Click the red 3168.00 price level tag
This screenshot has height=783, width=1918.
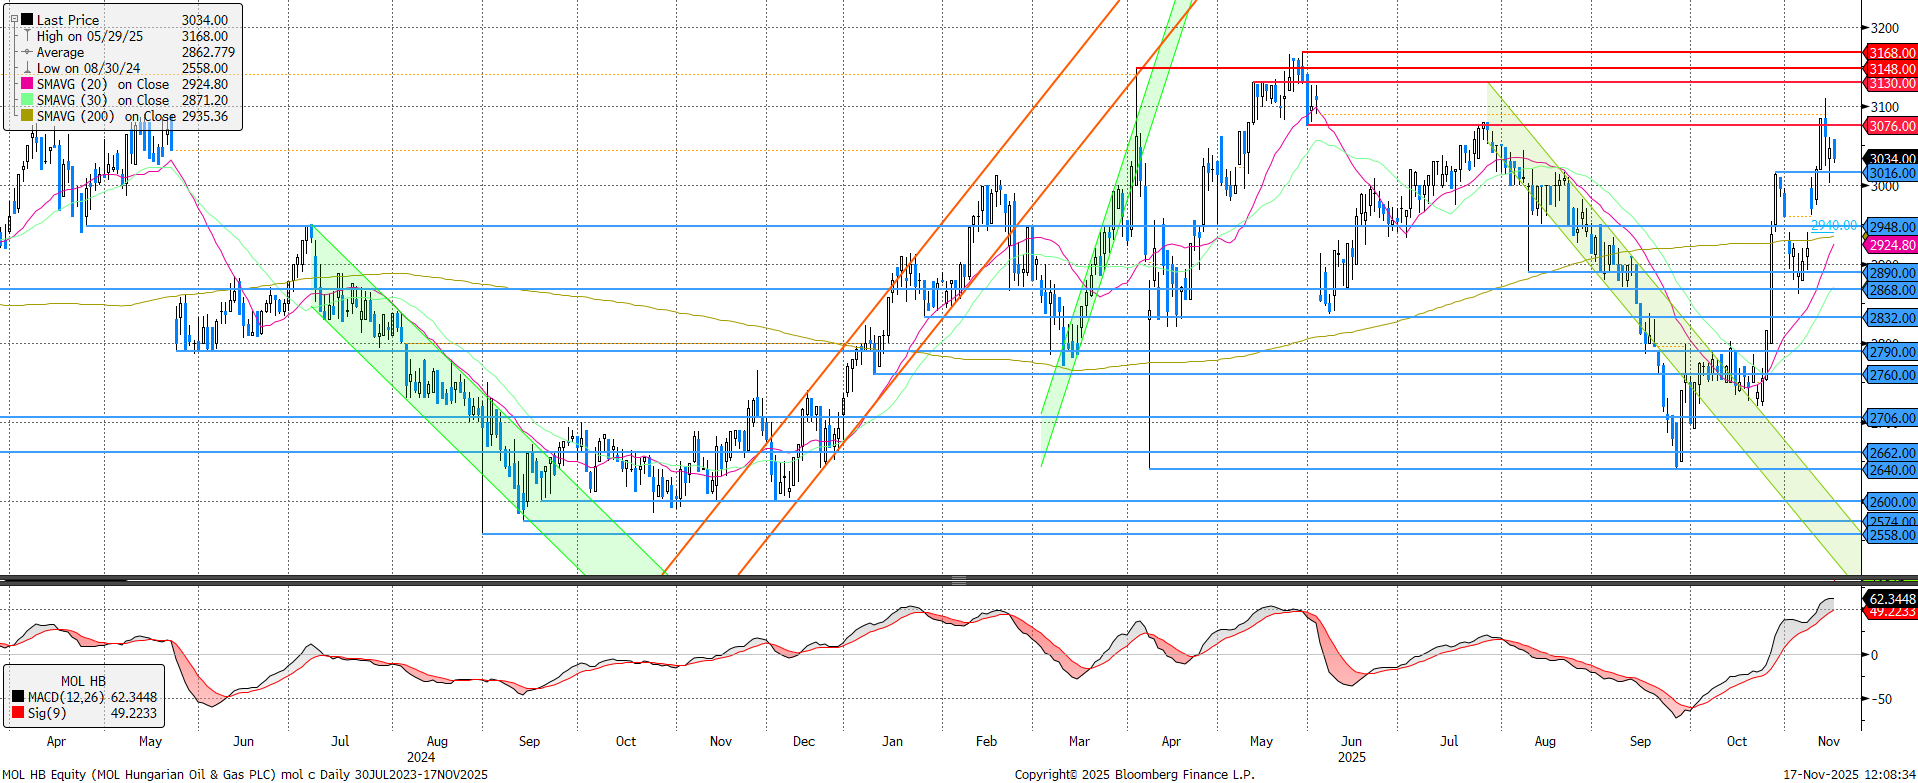pos(1891,53)
